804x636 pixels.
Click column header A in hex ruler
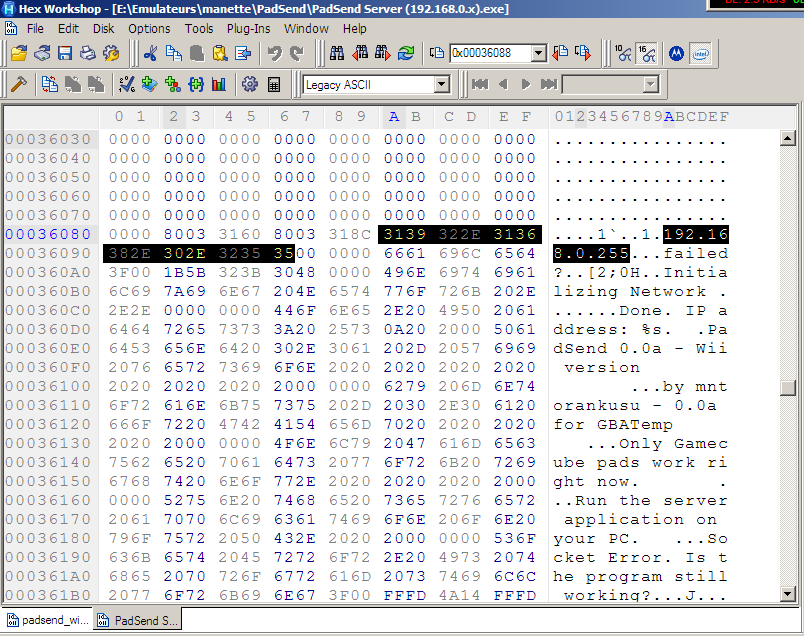[394, 117]
